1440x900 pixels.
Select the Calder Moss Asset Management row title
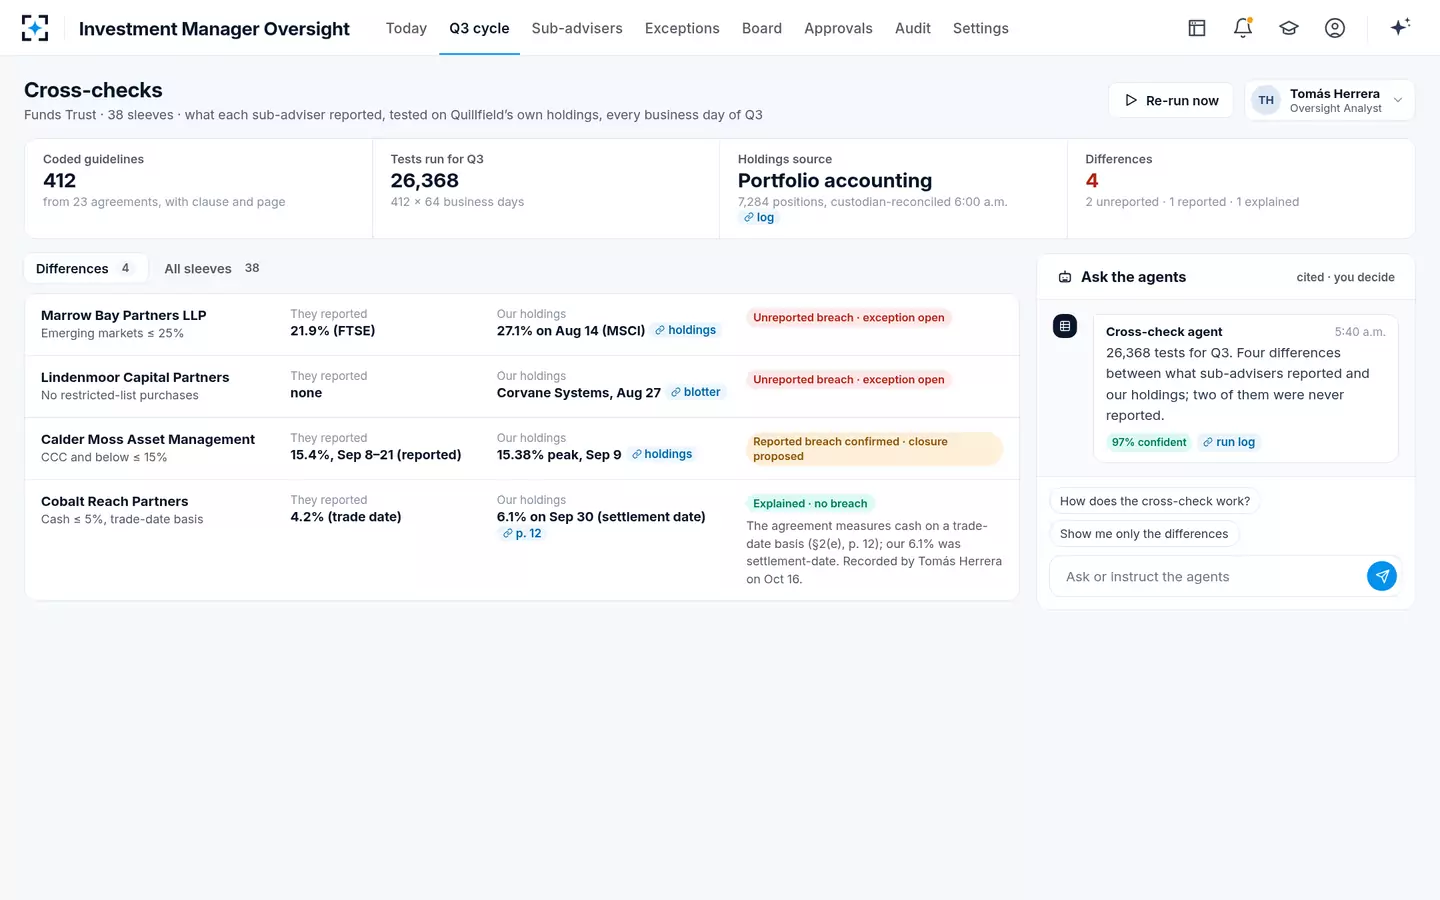[148, 439]
